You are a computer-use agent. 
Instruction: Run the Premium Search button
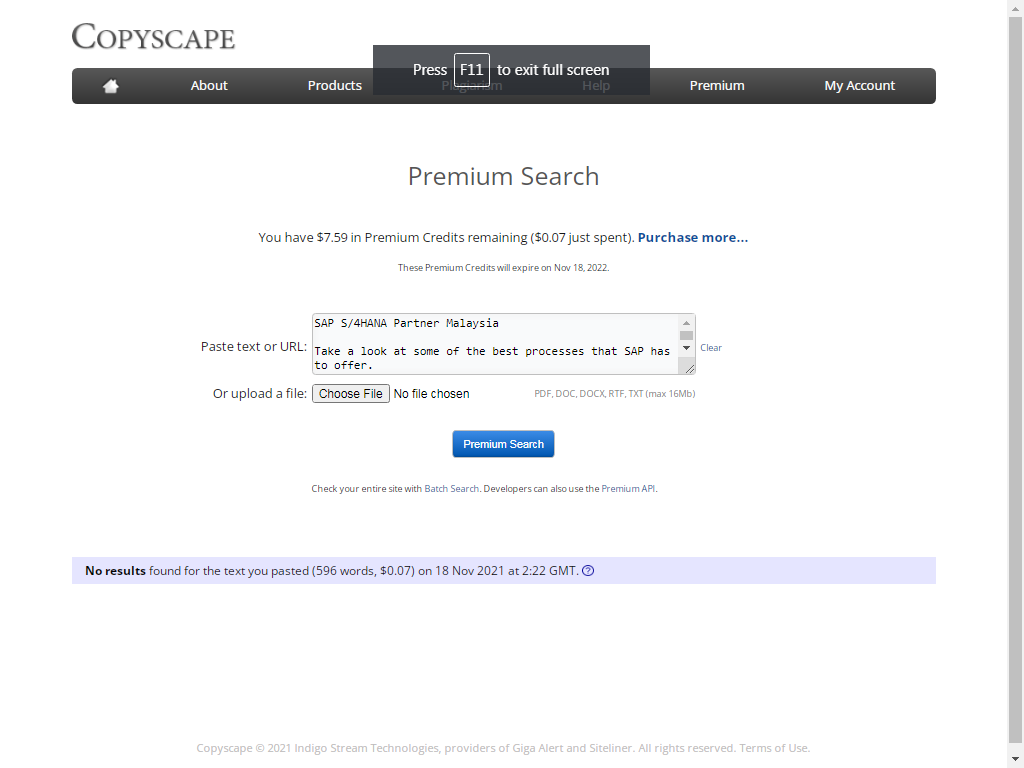pos(504,444)
